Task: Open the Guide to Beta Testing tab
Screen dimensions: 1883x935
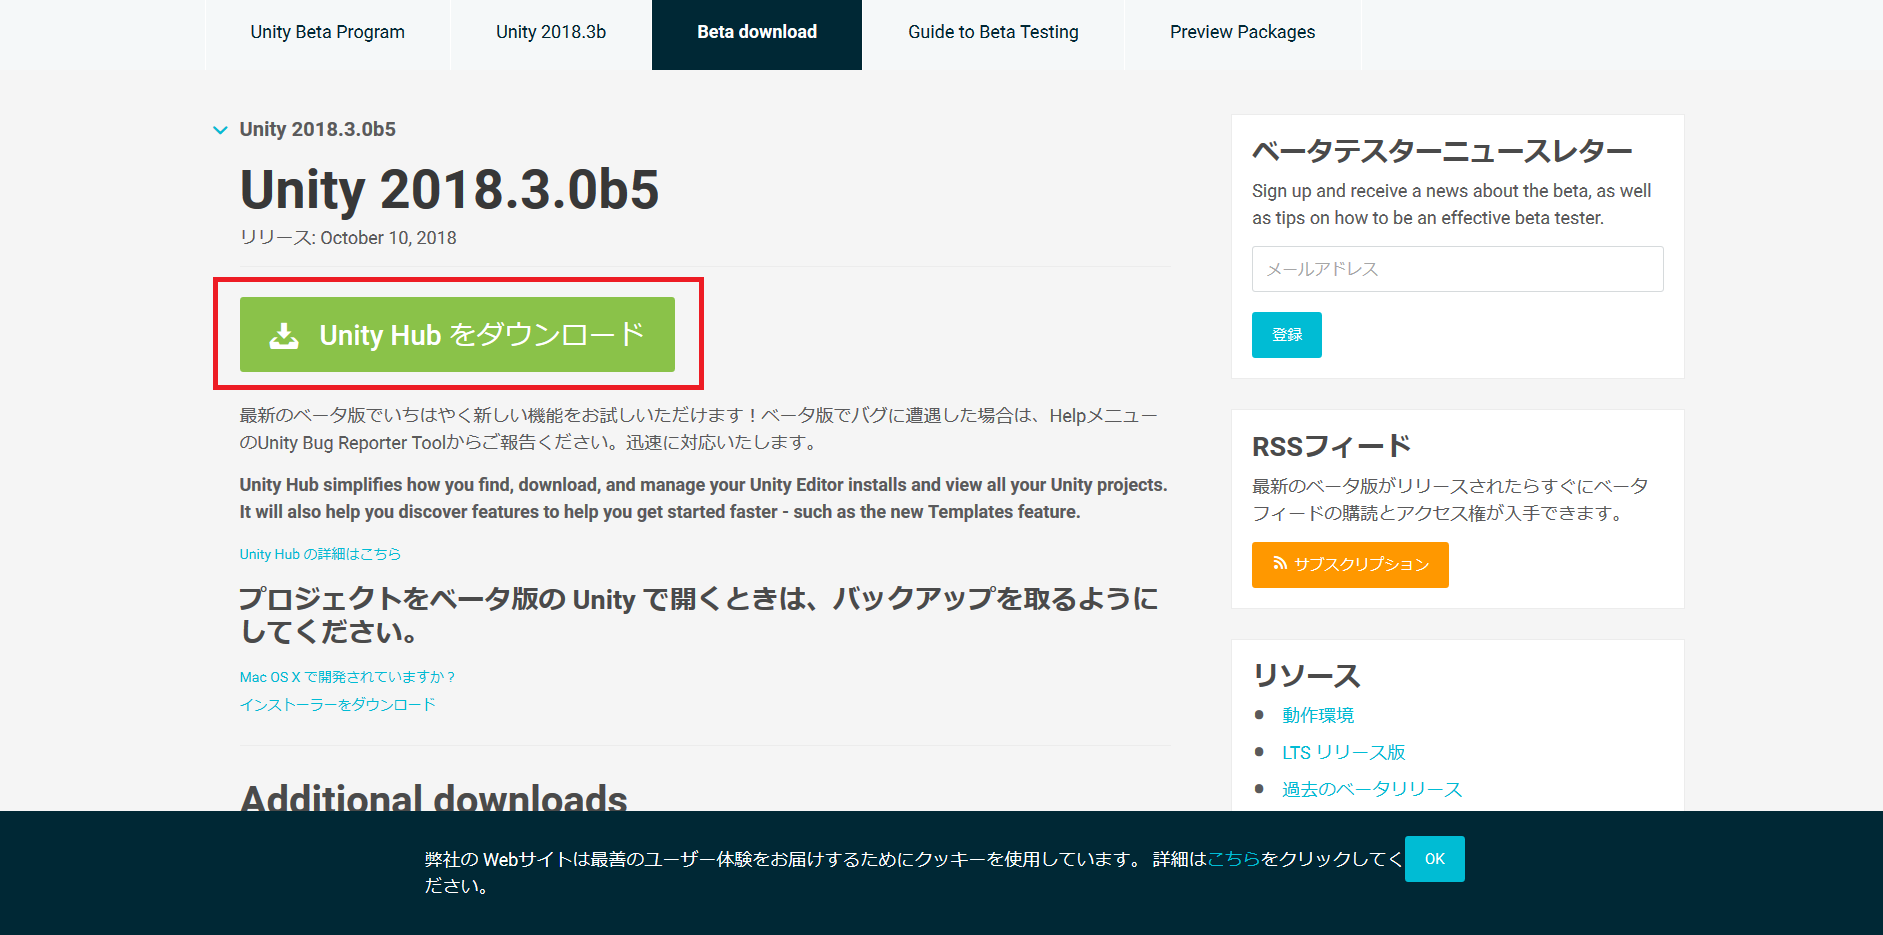Action: (x=993, y=32)
